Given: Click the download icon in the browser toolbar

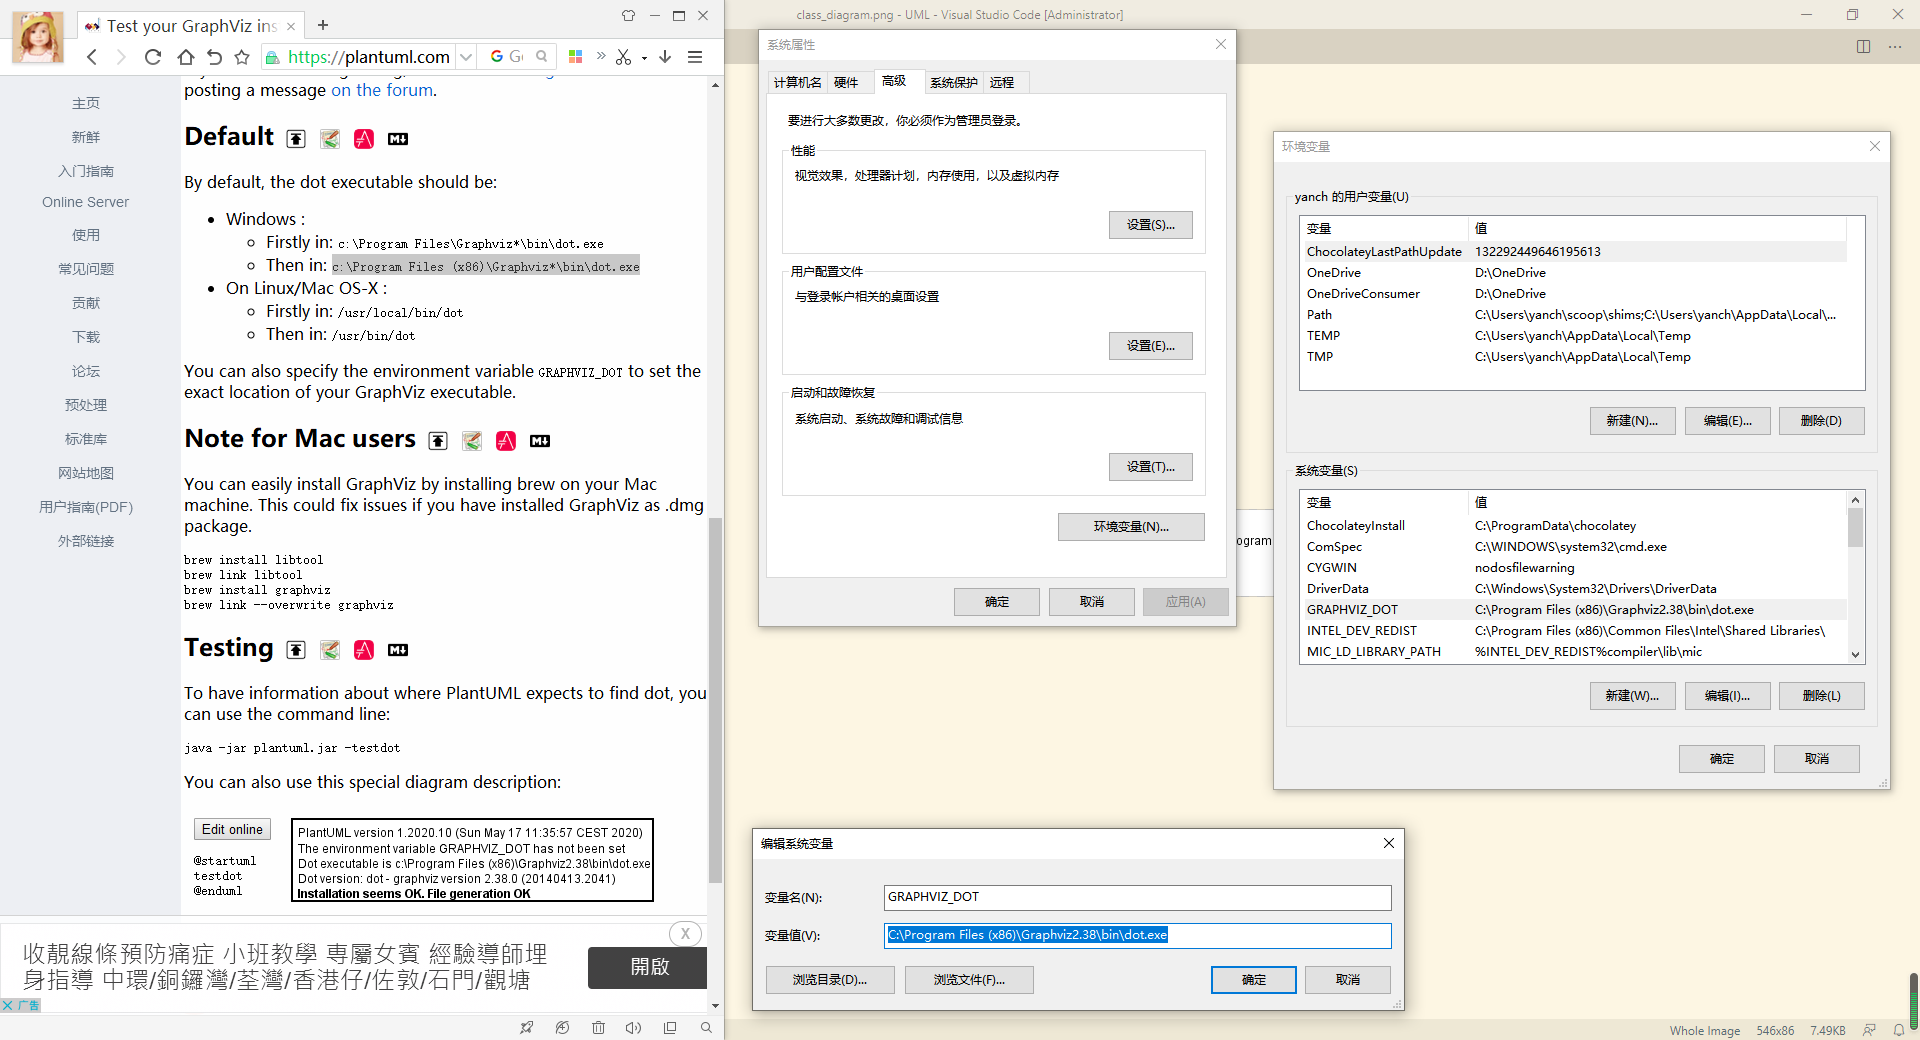Looking at the screenshot, I should coord(664,57).
